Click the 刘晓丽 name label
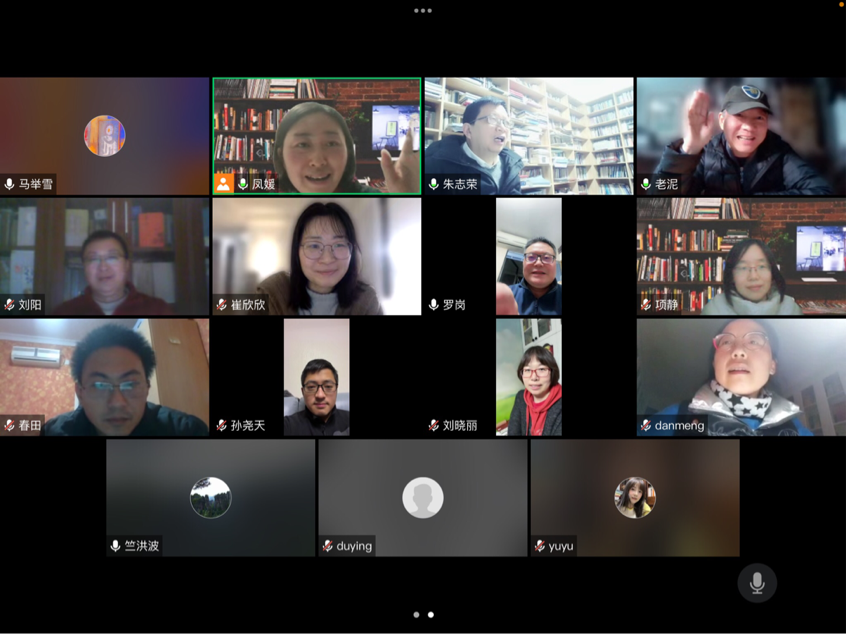The width and height of the screenshot is (846, 634). click(460, 426)
